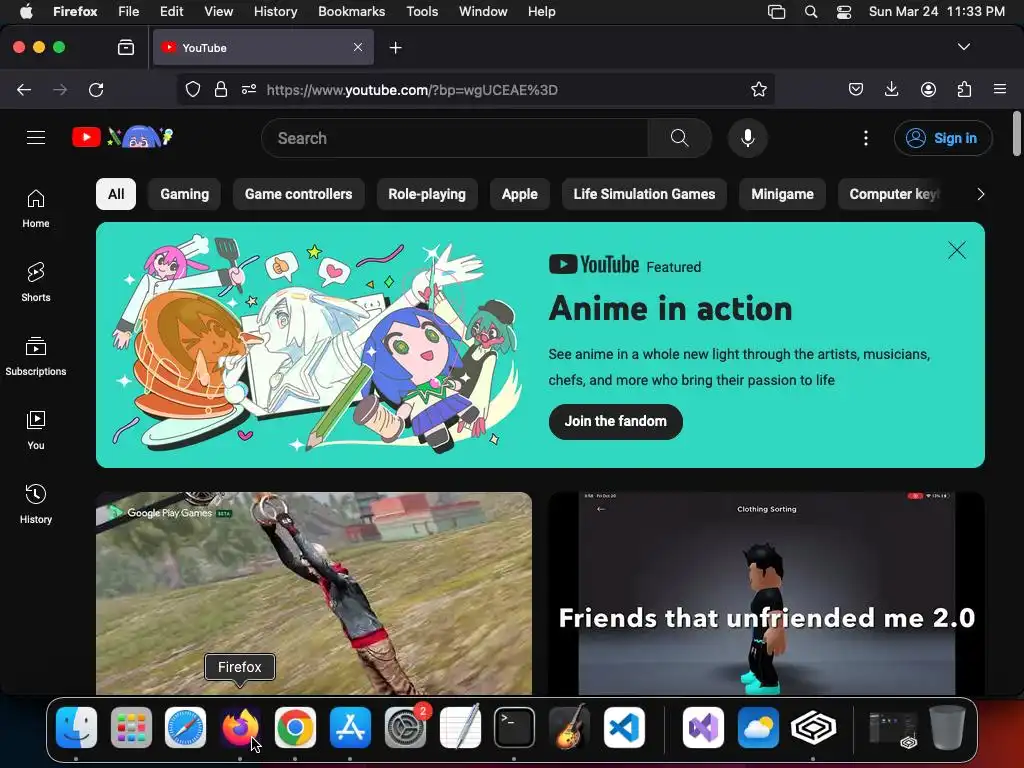1024x768 pixels.
Task: Select the Minigame chip
Action: [x=782, y=194]
